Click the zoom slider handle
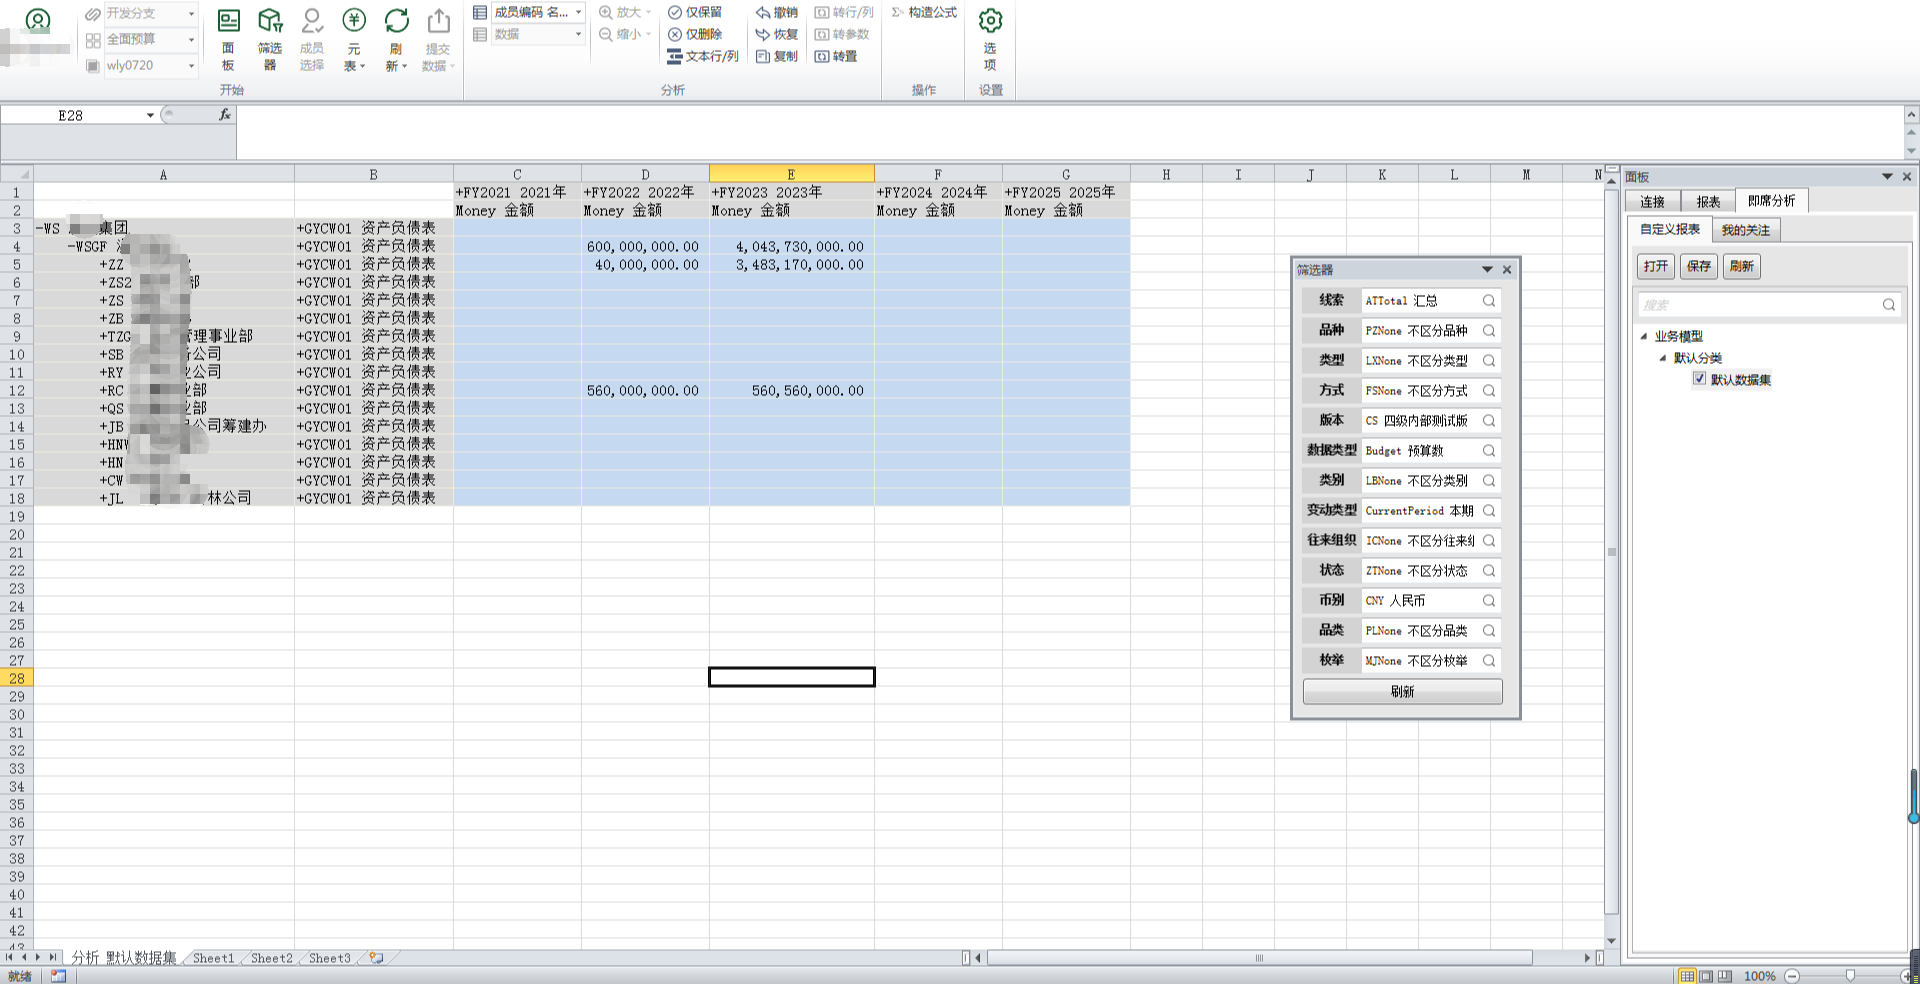The image size is (1920, 984). (x=1850, y=975)
